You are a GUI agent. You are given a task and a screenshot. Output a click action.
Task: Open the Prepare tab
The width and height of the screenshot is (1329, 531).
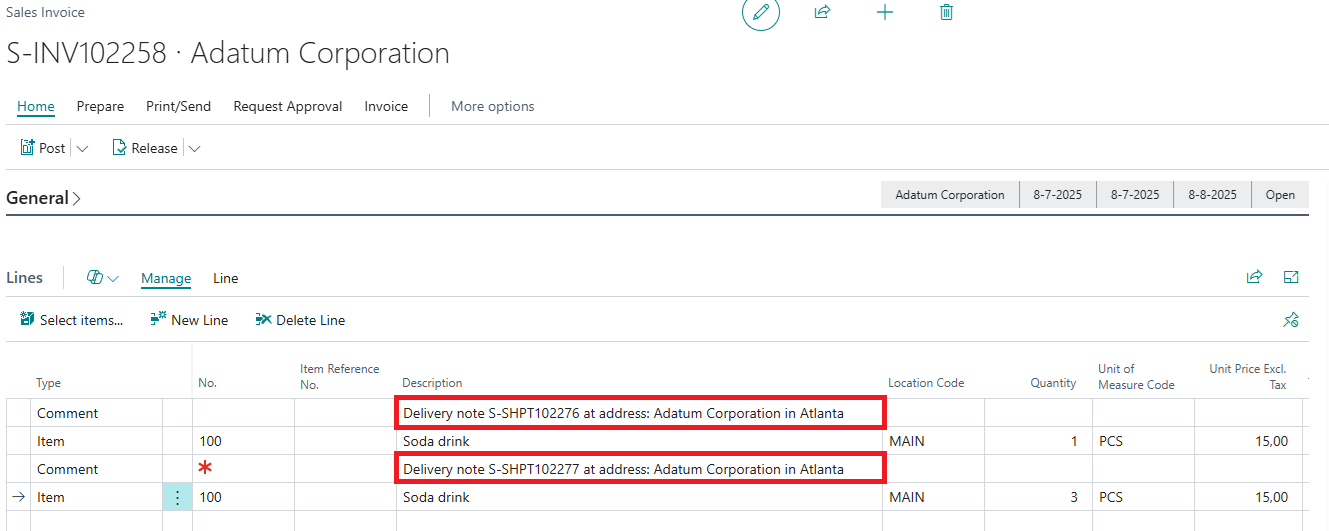tap(100, 106)
